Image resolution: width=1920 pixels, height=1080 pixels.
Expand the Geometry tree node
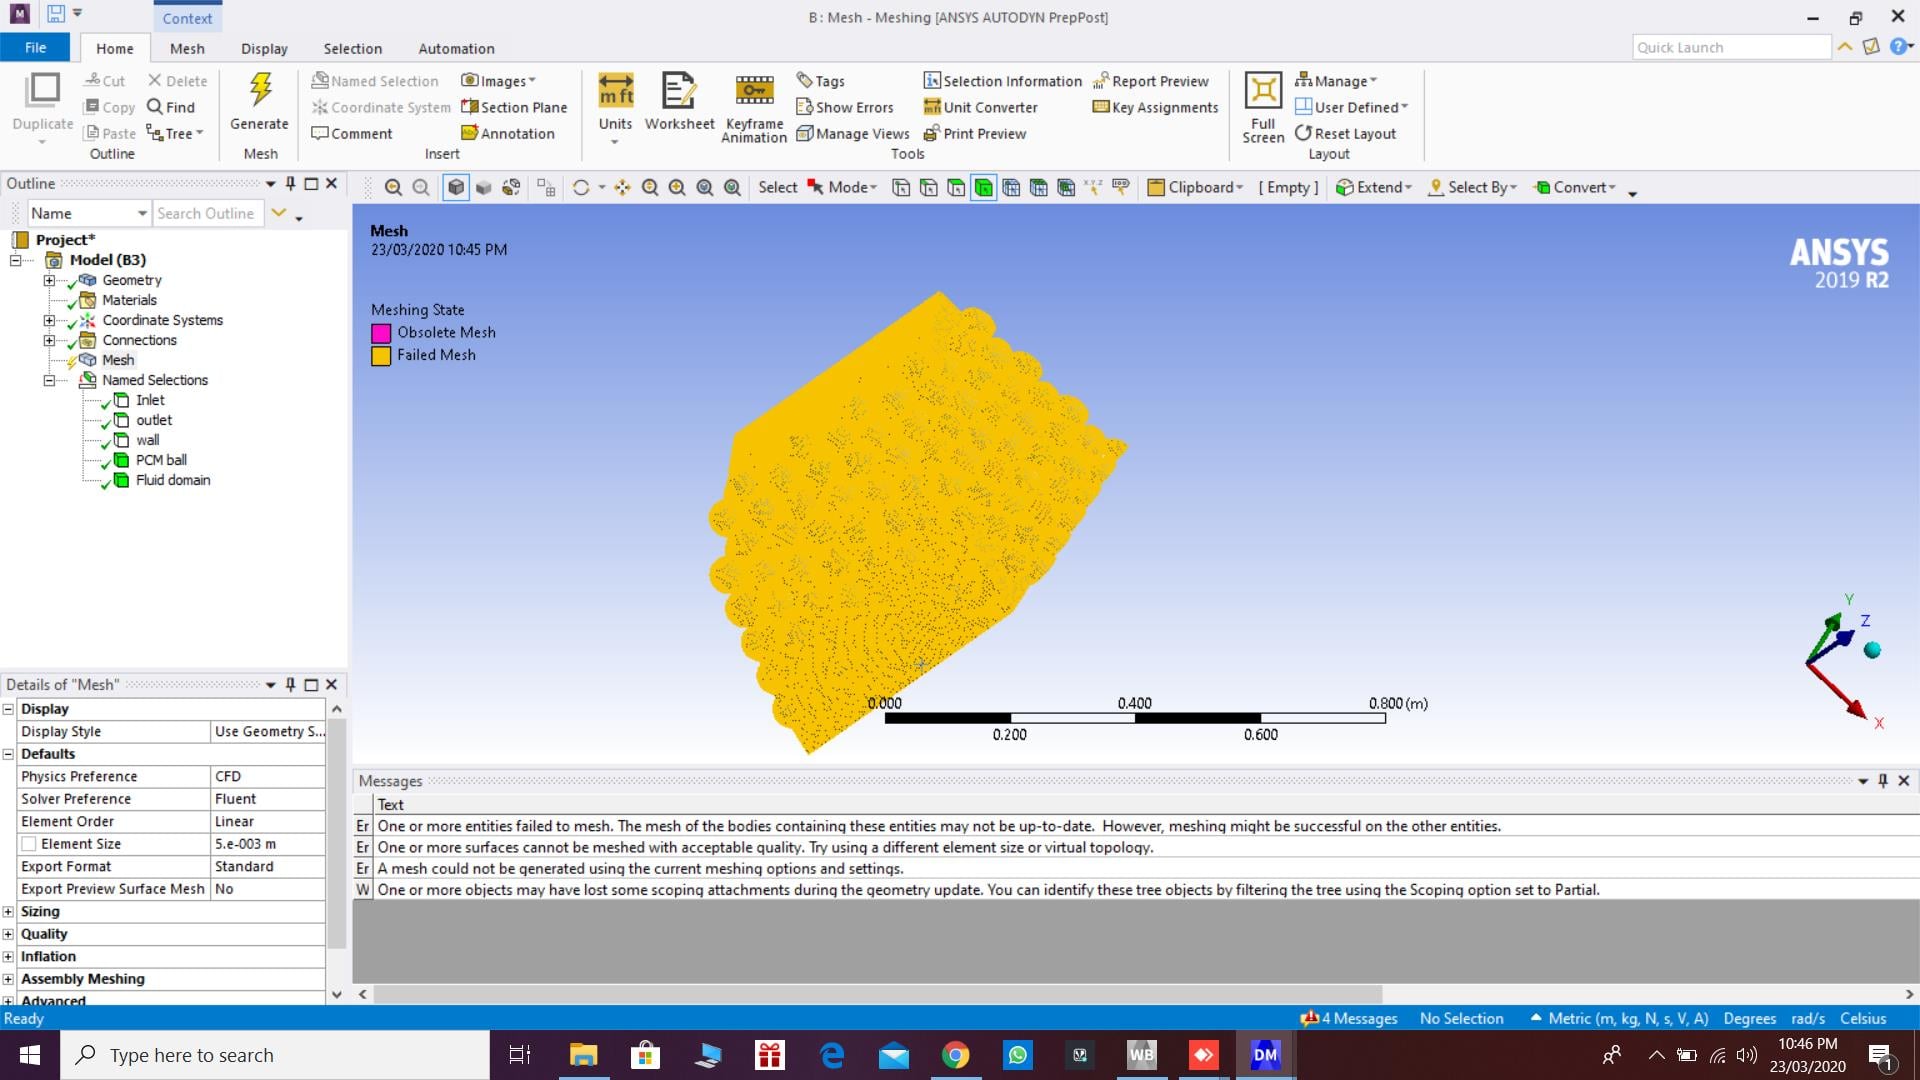tap(49, 280)
